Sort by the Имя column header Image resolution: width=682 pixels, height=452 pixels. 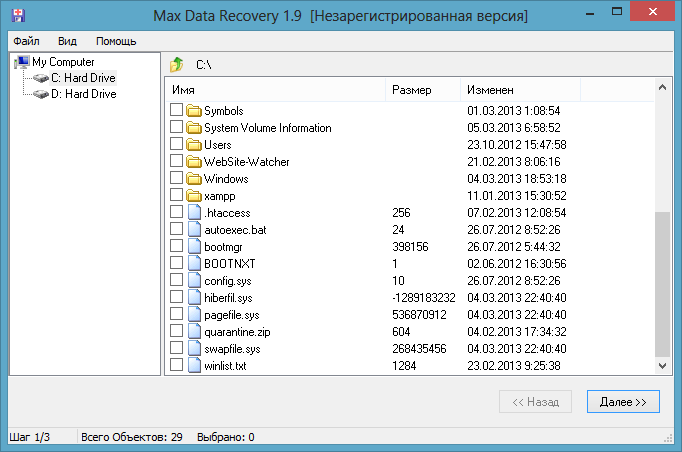click(x=276, y=90)
